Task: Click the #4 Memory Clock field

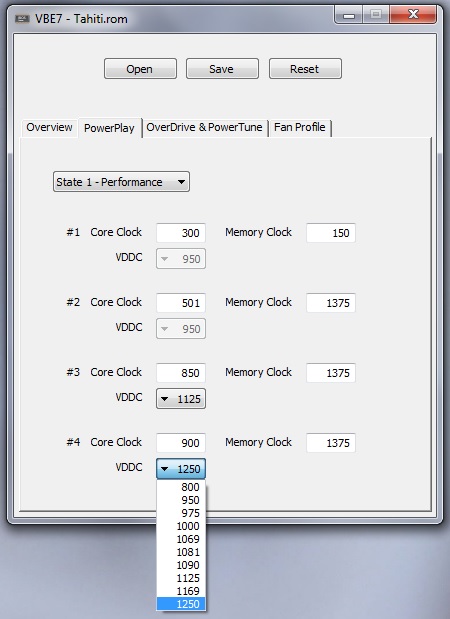Action: point(331,443)
